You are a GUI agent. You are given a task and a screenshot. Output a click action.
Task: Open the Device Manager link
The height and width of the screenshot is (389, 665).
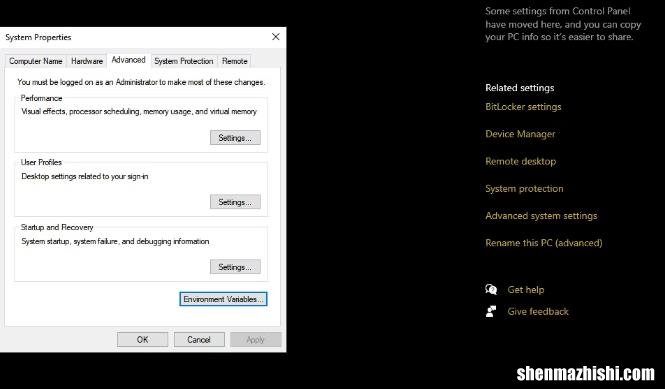[x=520, y=134]
